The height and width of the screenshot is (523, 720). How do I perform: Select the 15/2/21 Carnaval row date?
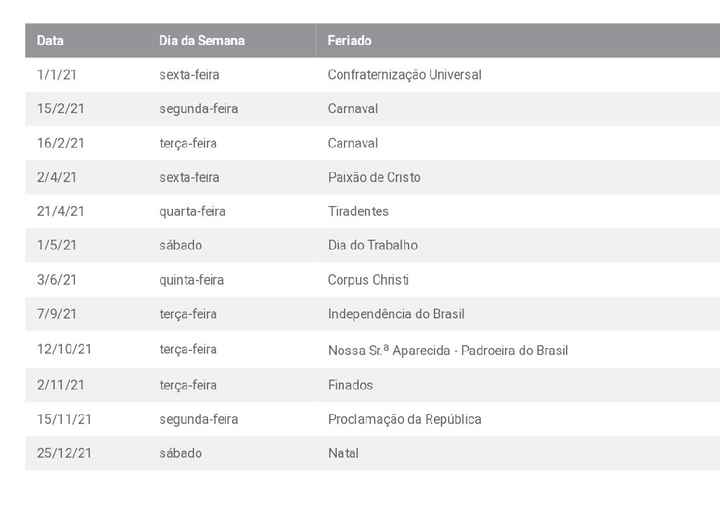(61, 109)
